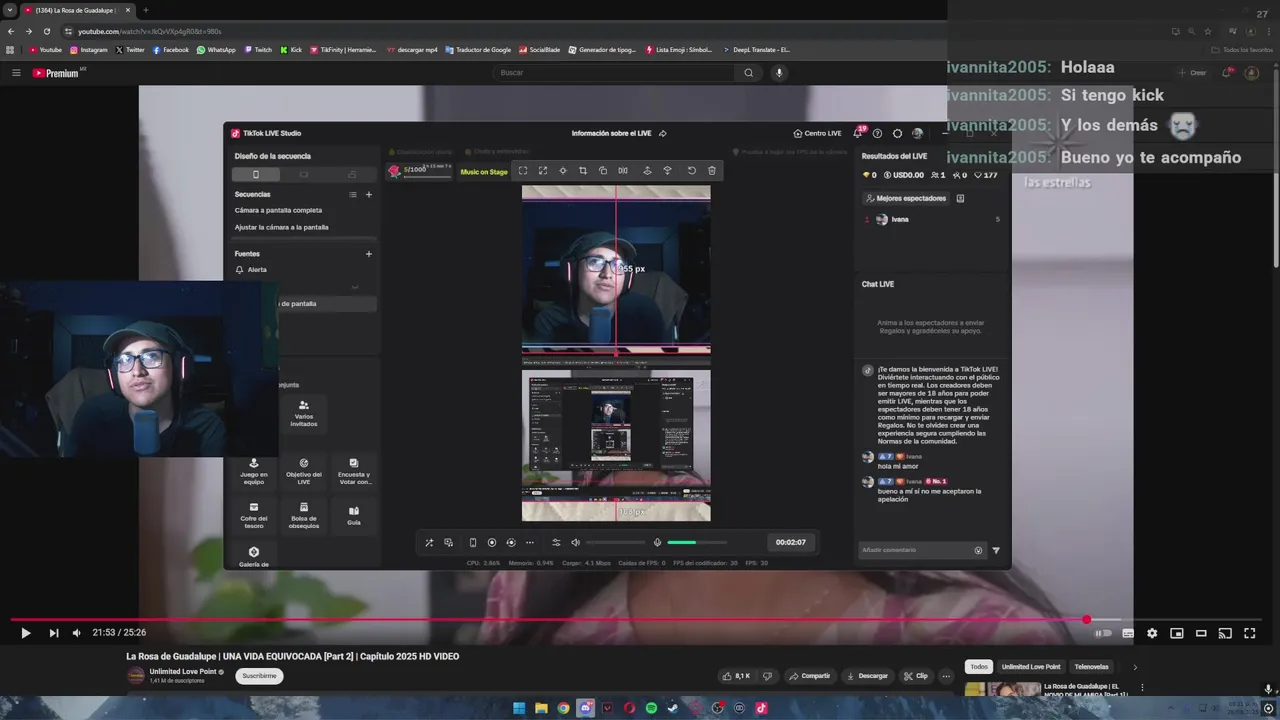Screen dimensions: 1280x720
Task: Click Música on Stage label
Action: (484, 172)
